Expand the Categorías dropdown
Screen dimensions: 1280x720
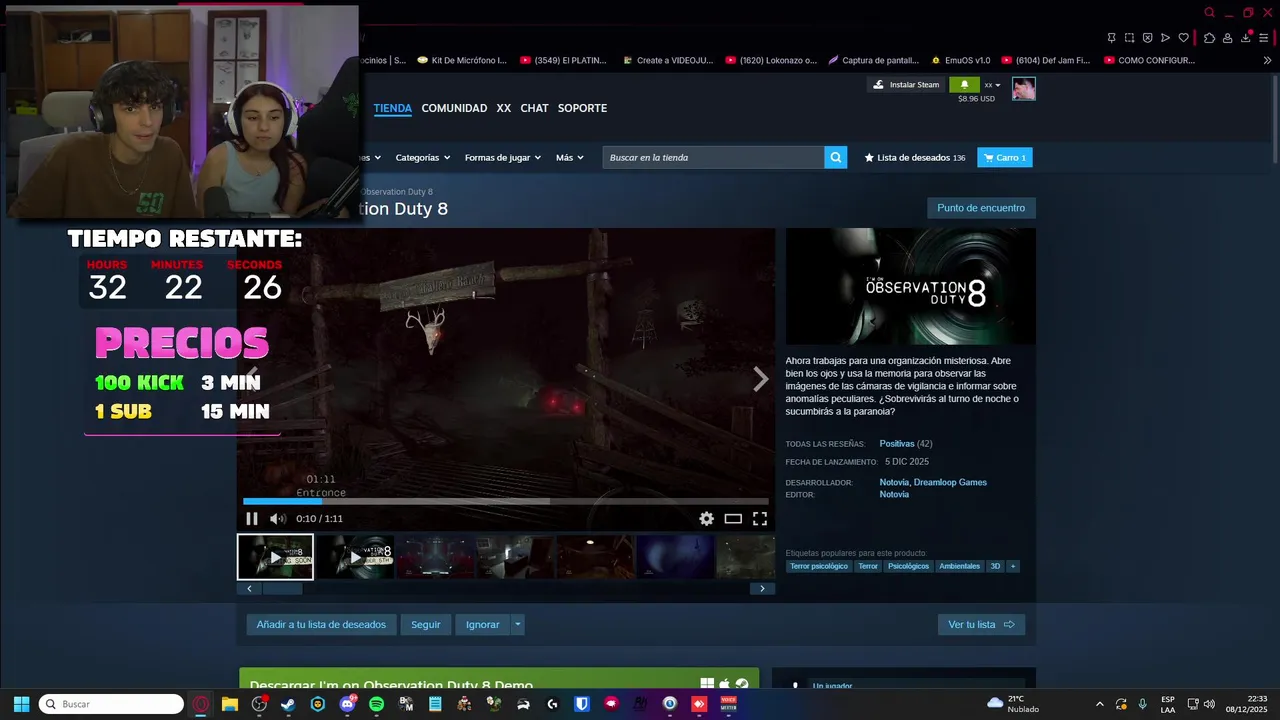pyautogui.click(x=422, y=157)
